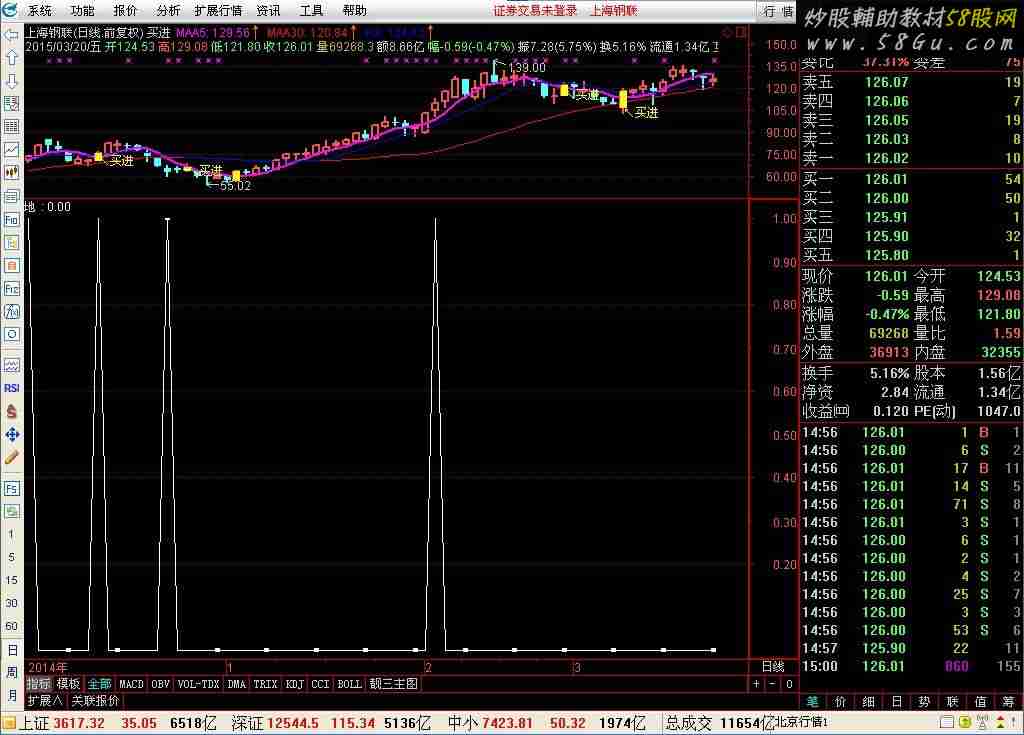Click the FS icon in left toolbar

click(x=11, y=488)
